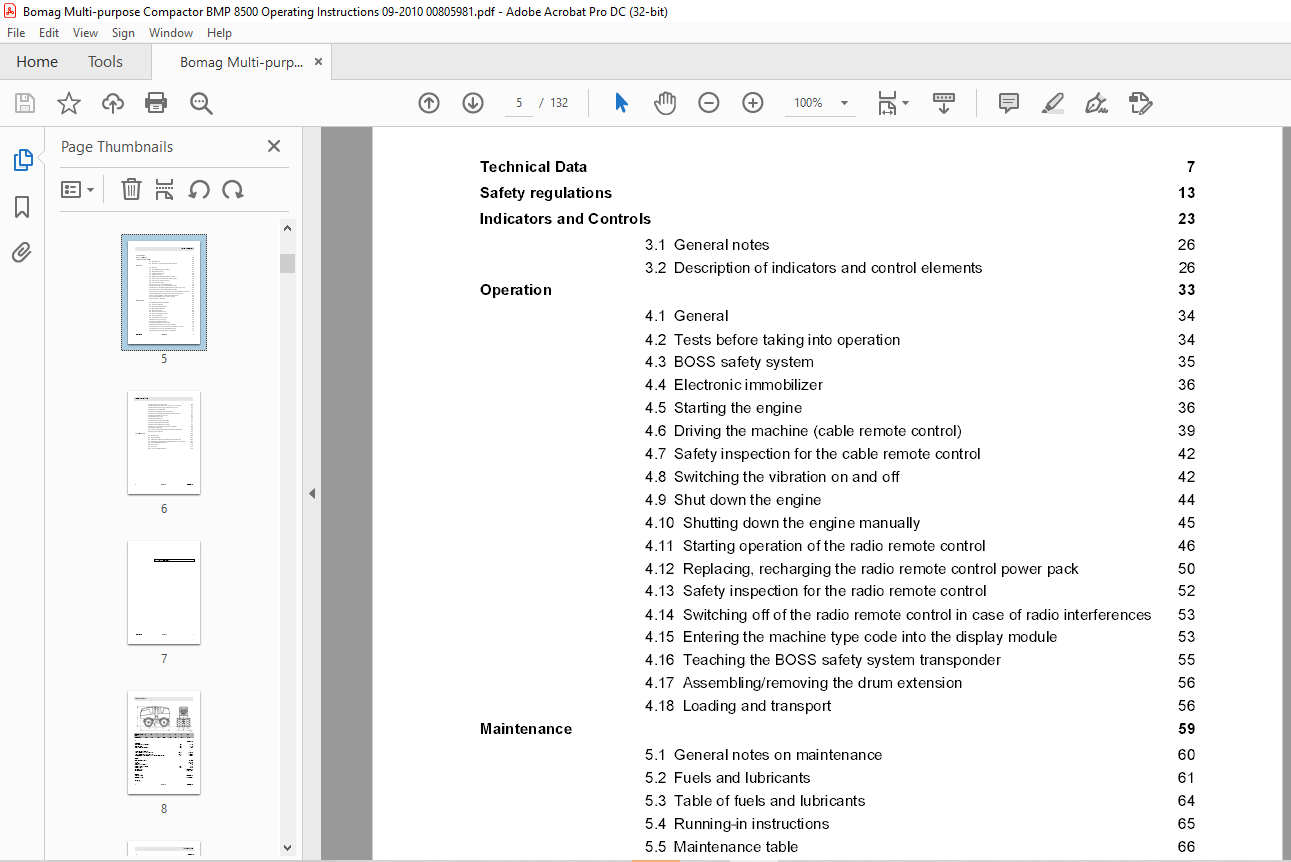Click '3.1 General notes' entry
The height and width of the screenshot is (862, 1291).
(x=707, y=245)
